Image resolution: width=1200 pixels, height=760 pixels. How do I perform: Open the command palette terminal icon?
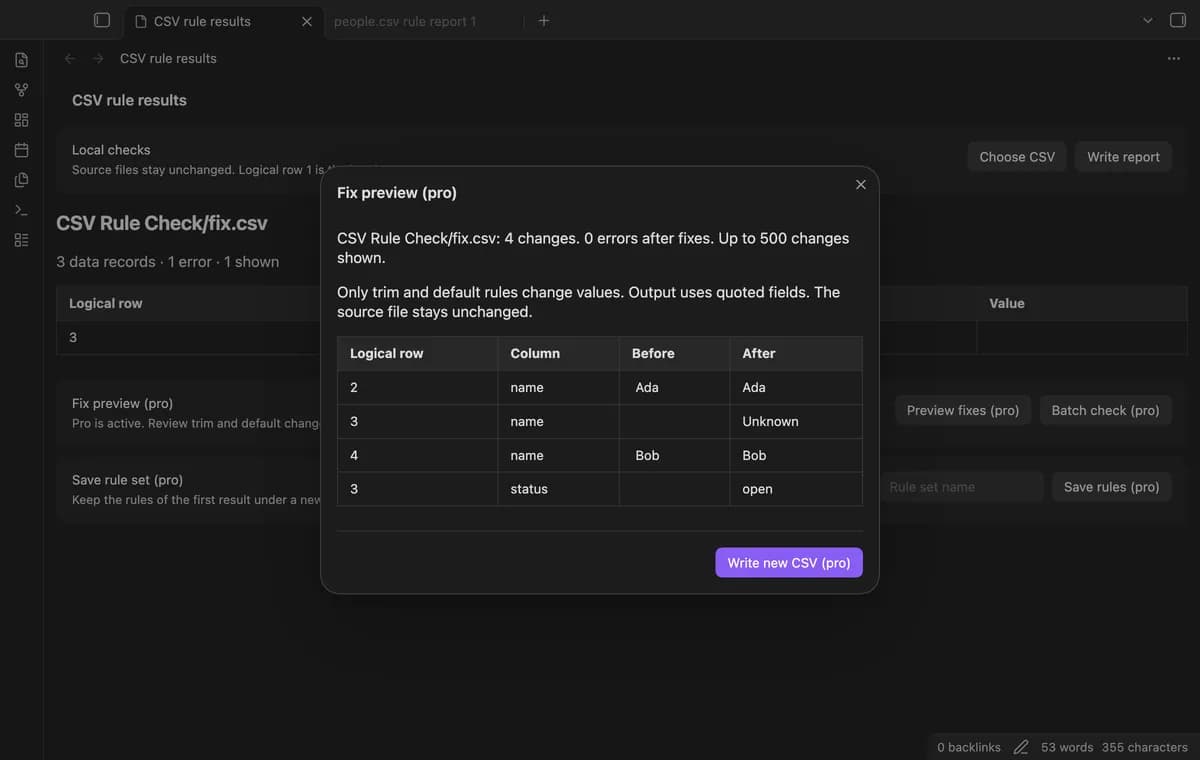click(x=21, y=210)
